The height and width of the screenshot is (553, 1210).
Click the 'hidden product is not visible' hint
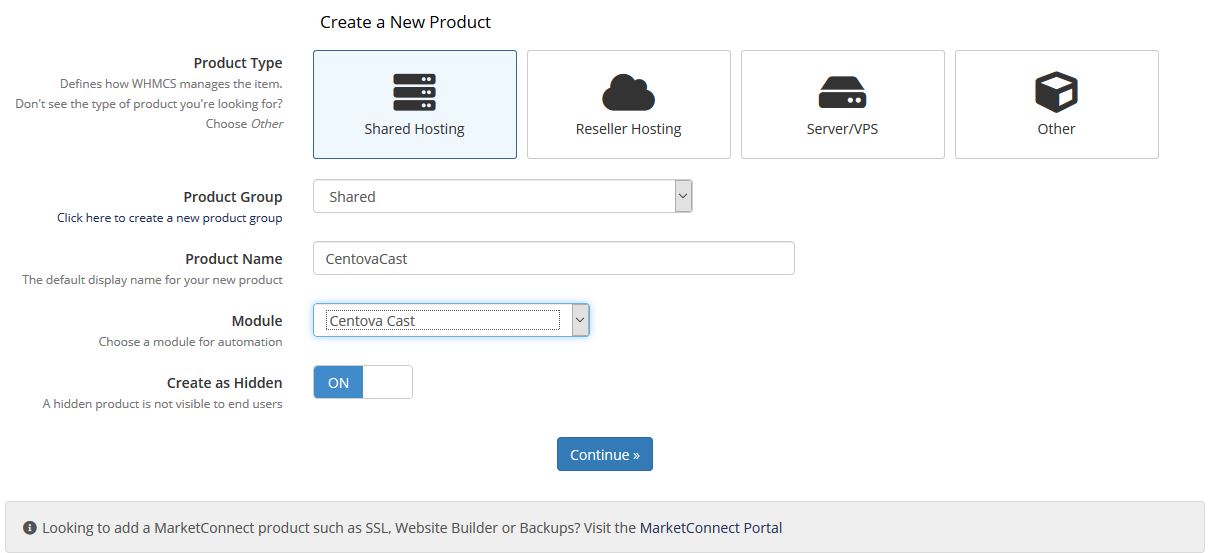coord(162,404)
